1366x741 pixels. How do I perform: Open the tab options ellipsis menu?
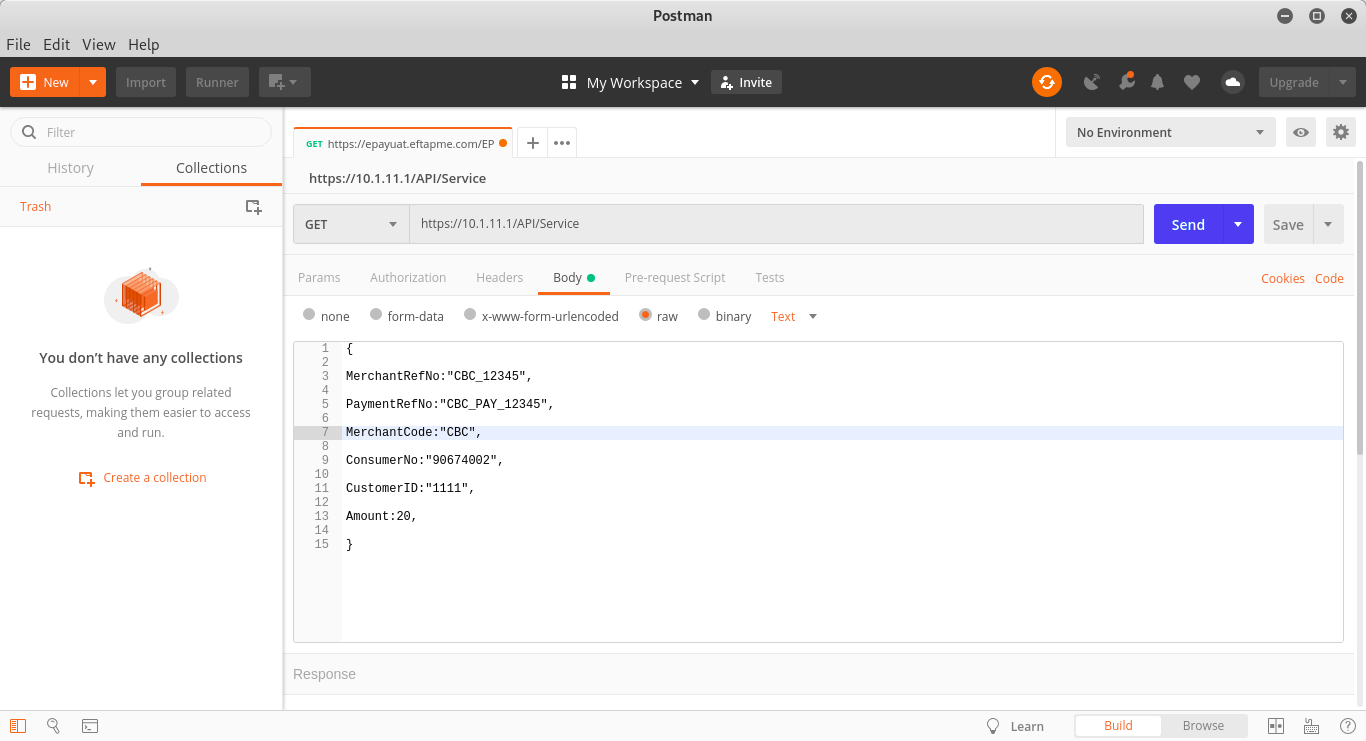[x=562, y=143]
